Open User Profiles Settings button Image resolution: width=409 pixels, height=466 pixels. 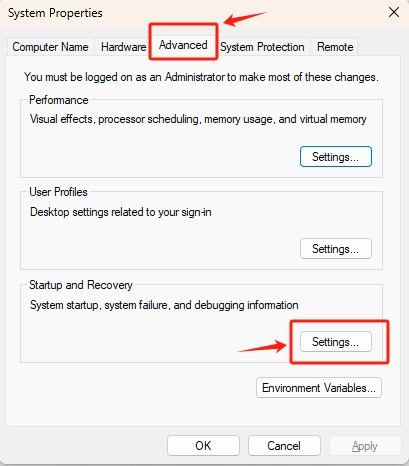click(x=336, y=249)
